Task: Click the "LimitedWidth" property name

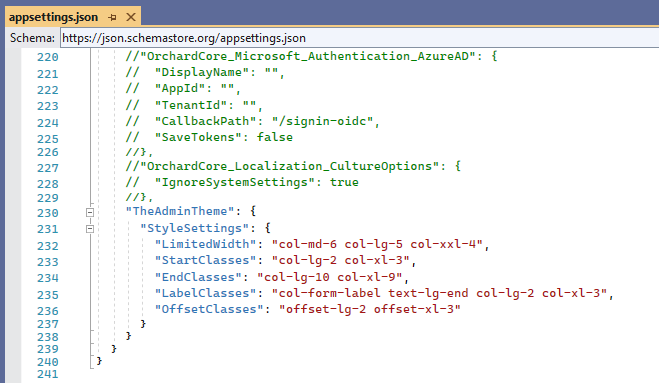Action: [205, 244]
